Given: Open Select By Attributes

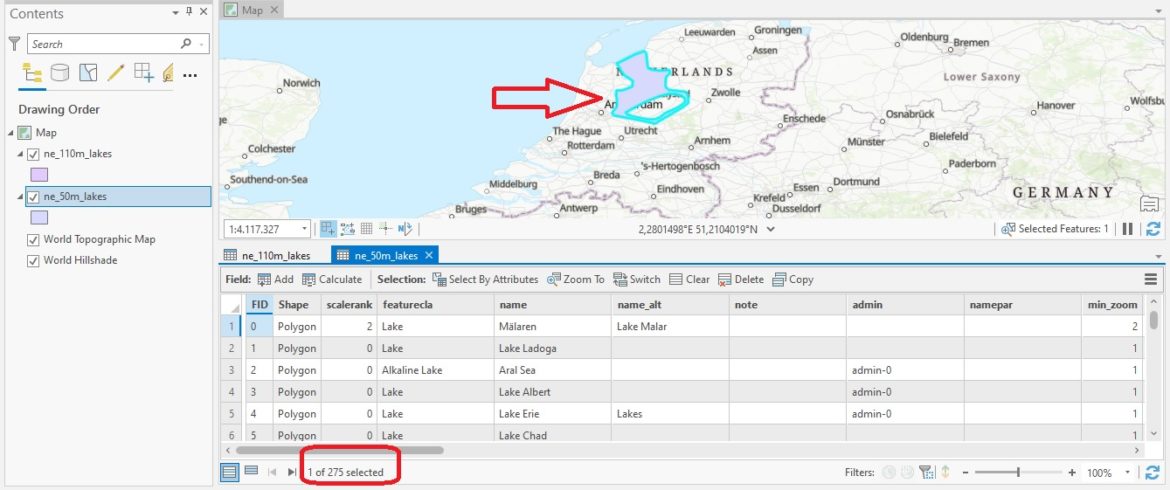Looking at the screenshot, I should point(485,280).
